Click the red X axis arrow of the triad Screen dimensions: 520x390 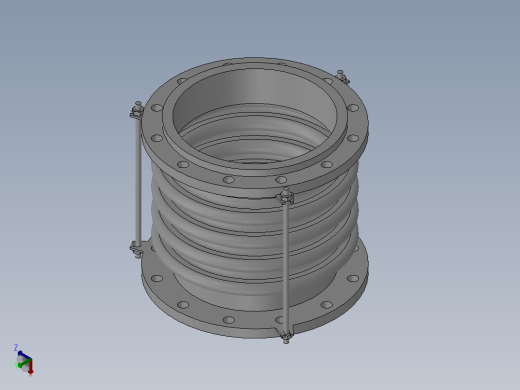click(x=30, y=368)
